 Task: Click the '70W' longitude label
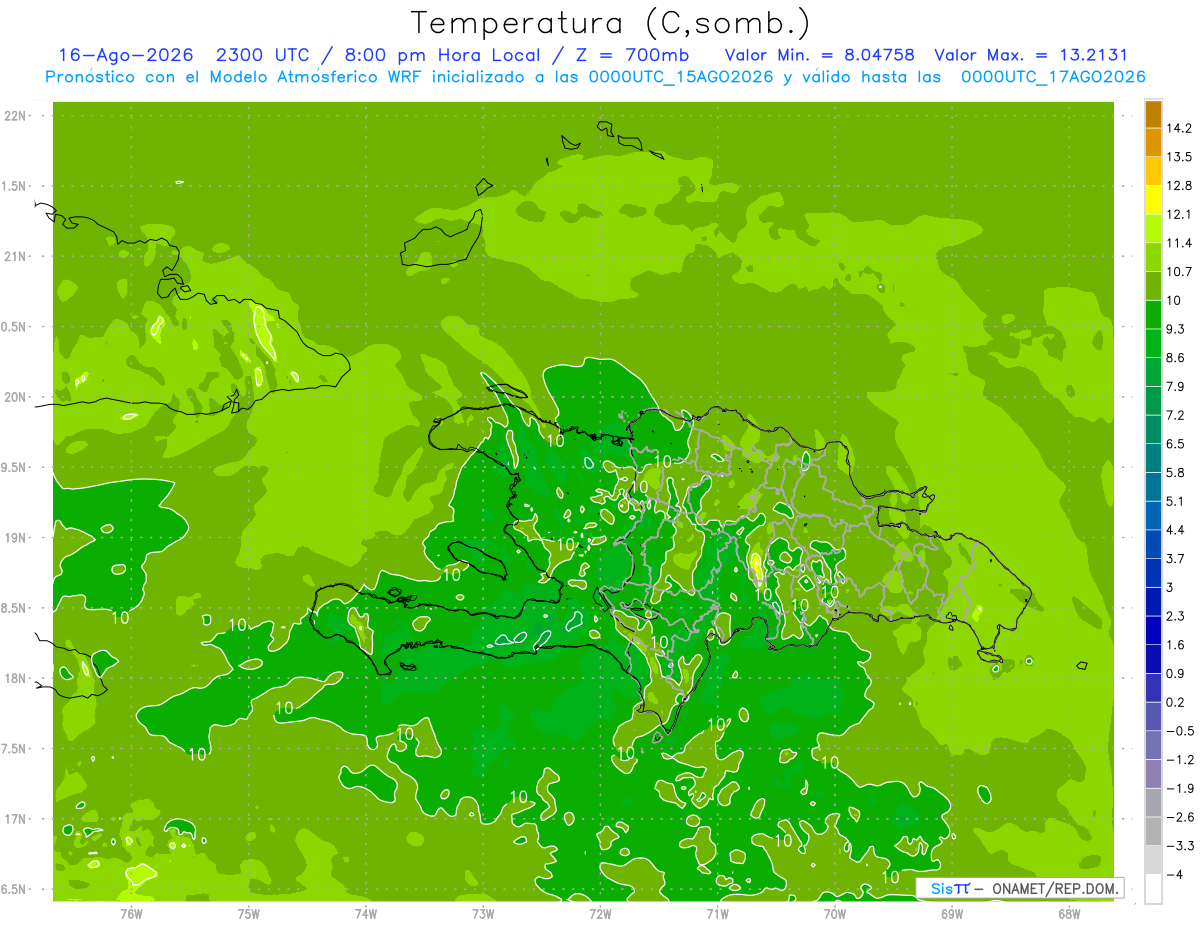[x=835, y=913]
